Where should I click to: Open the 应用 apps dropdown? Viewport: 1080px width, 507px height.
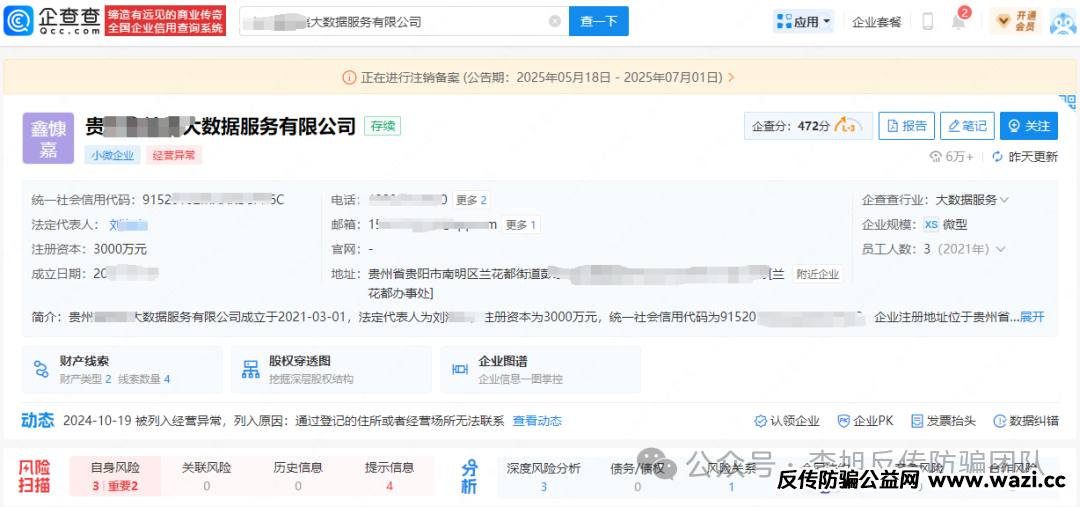click(x=803, y=21)
